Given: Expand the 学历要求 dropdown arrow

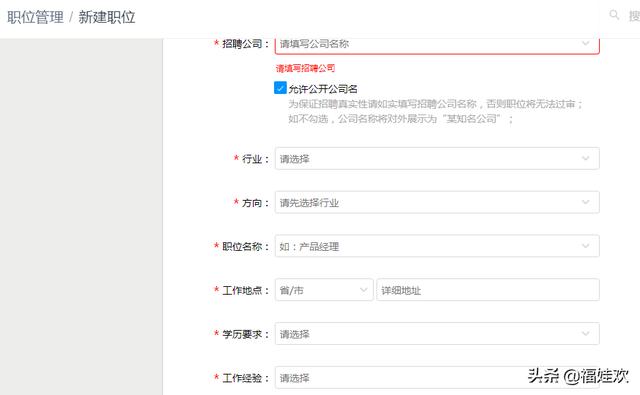Looking at the screenshot, I should [x=585, y=333].
